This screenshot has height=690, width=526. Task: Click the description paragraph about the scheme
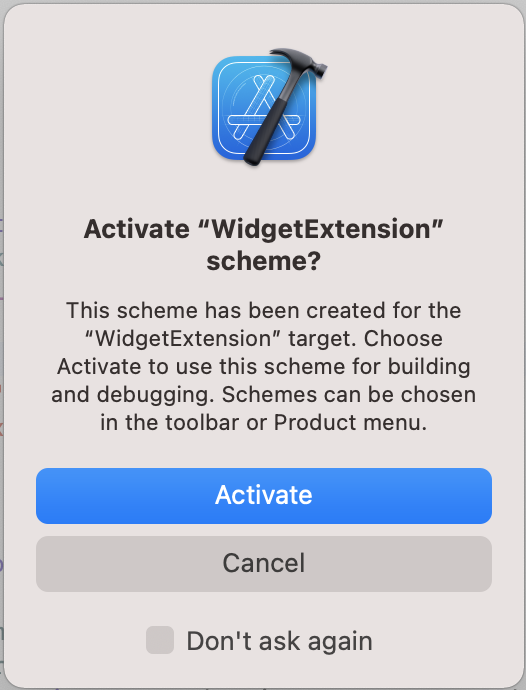pyautogui.click(x=264, y=367)
